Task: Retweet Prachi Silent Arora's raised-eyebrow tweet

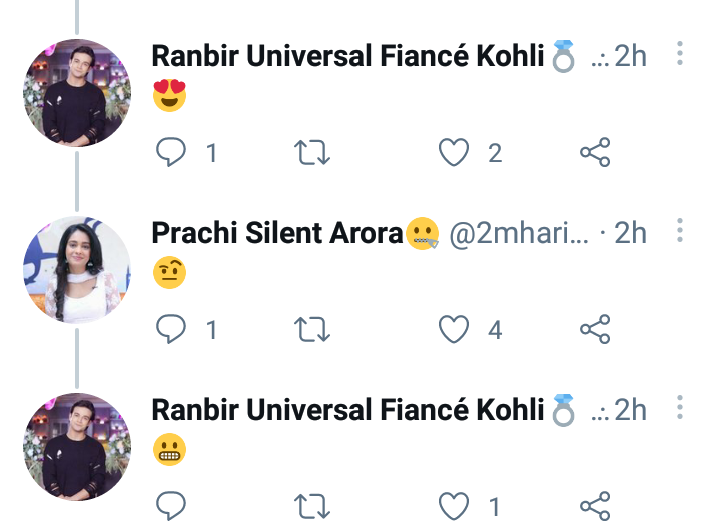Action: pos(312,329)
